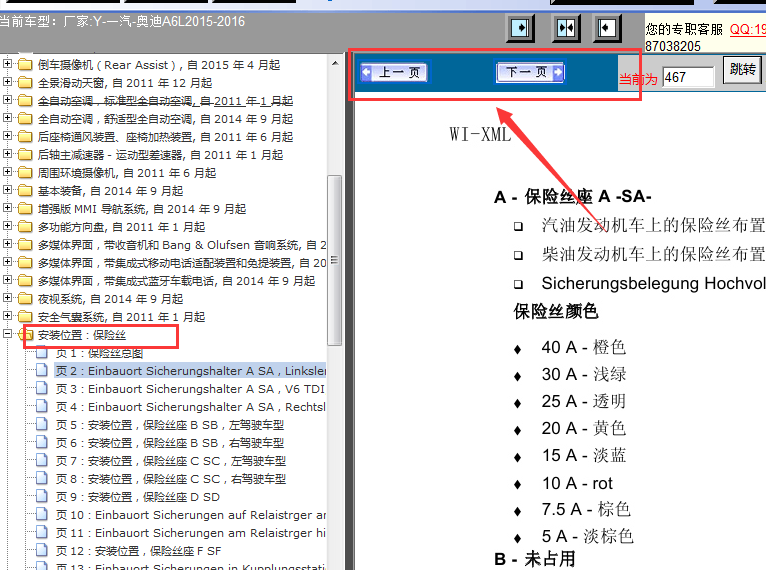Expand the 夜视系统 tree node

(x=7, y=298)
